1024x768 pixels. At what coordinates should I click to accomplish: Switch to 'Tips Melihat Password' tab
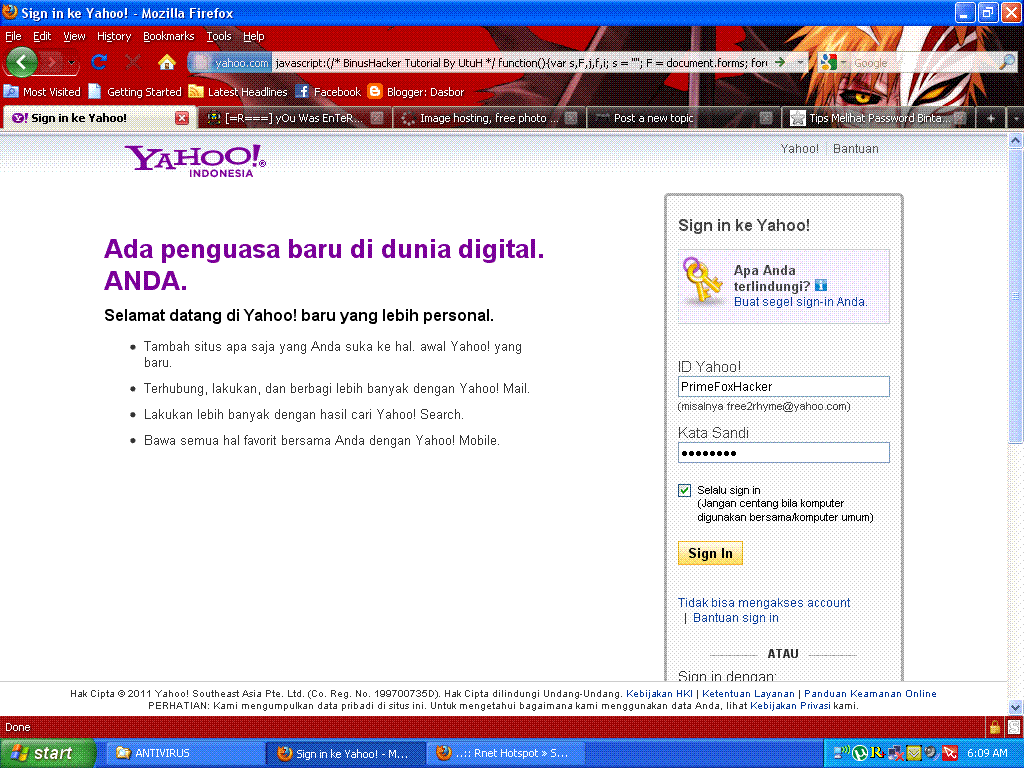(x=878, y=118)
